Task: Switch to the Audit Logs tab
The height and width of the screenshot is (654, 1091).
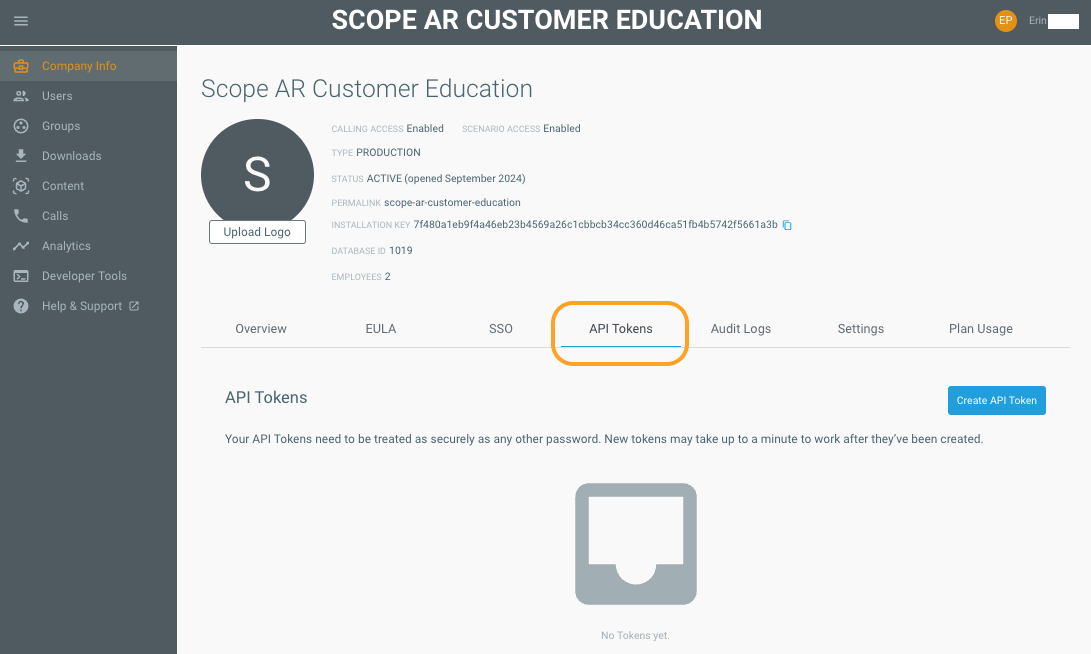Action: pos(740,328)
